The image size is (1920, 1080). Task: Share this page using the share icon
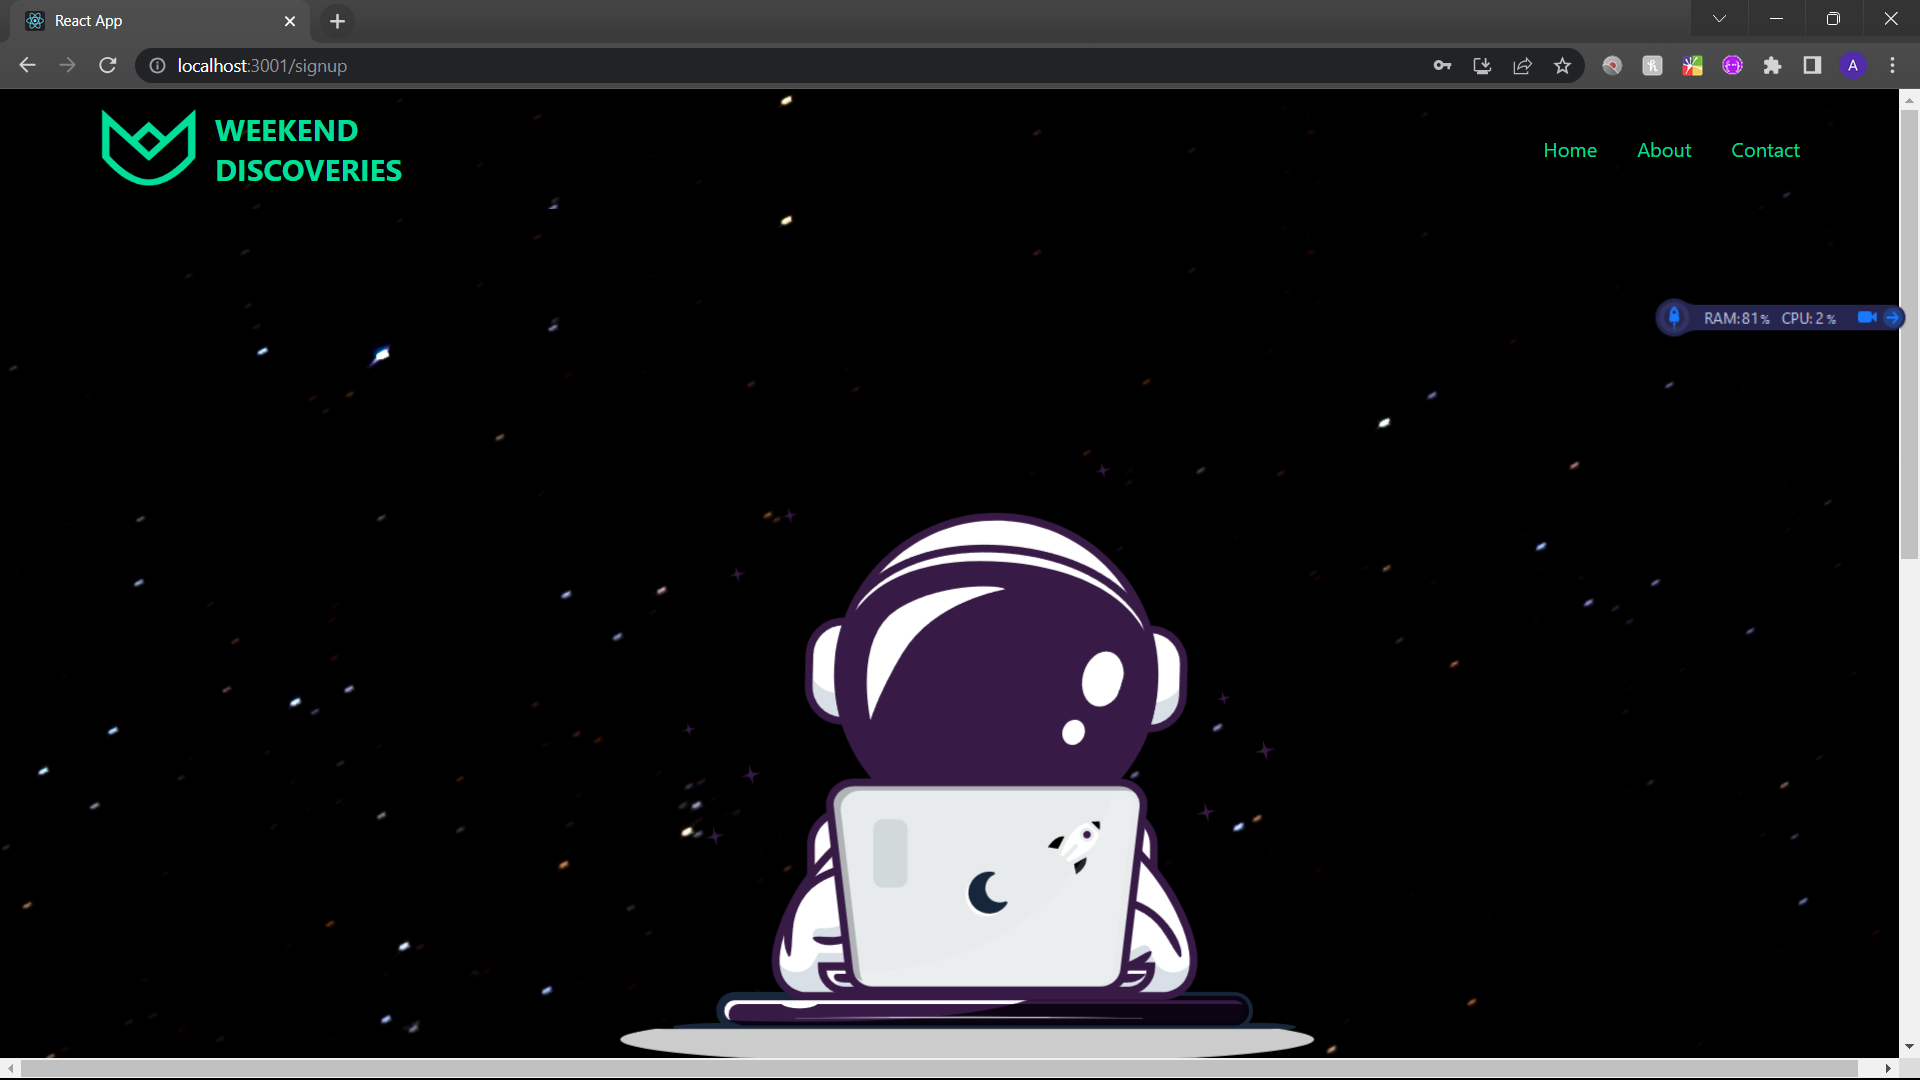click(1522, 66)
